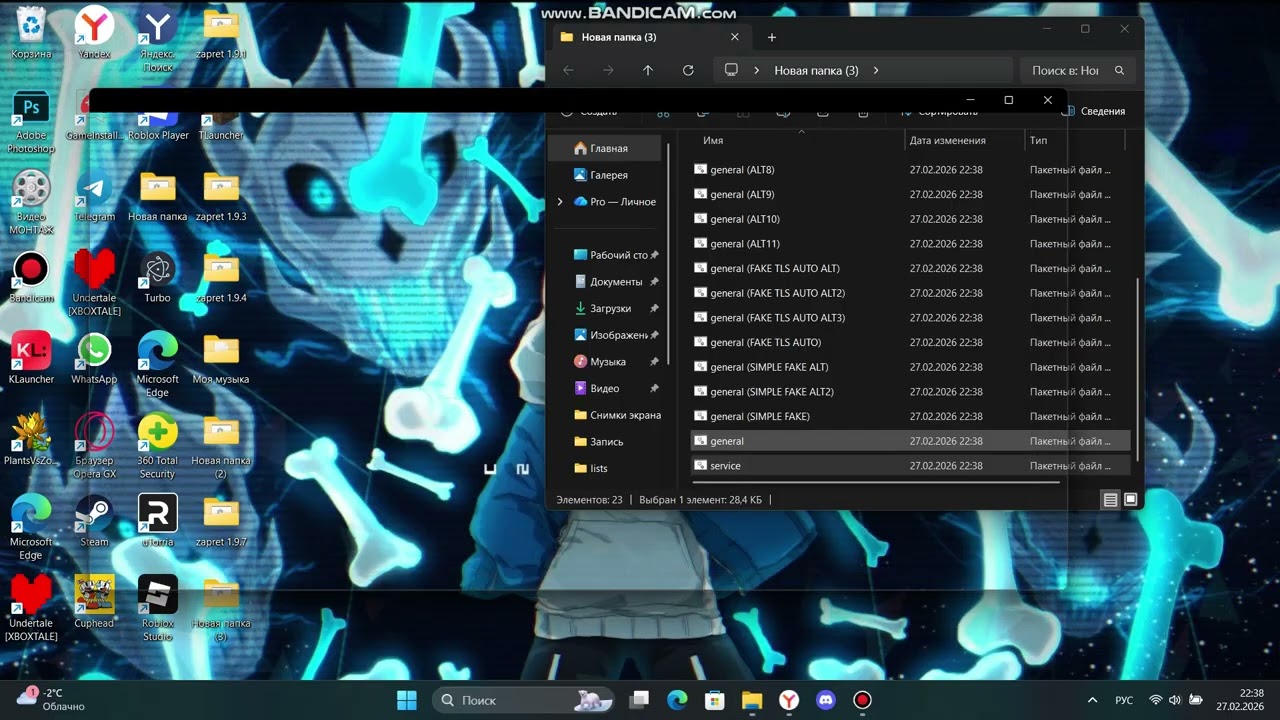Launch Adobe Photoshop from desktop
This screenshot has width=1280, height=720.
click(31, 122)
